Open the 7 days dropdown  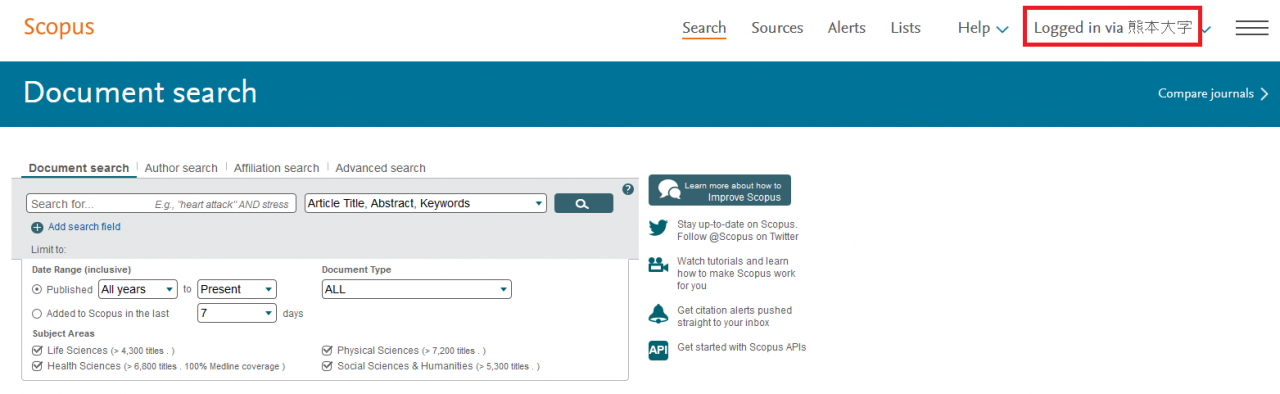pyautogui.click(x=237, y=313)
